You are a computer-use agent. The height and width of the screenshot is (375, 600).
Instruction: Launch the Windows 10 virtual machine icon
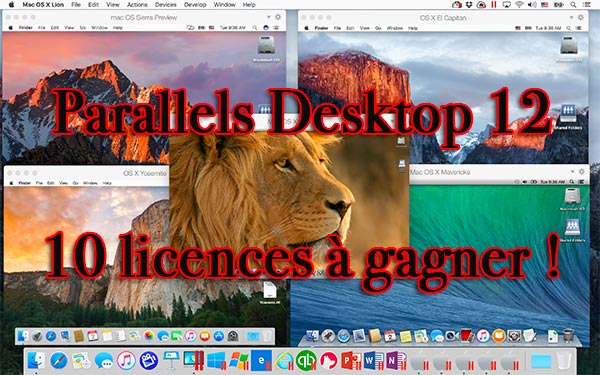(x=216, y=361)
